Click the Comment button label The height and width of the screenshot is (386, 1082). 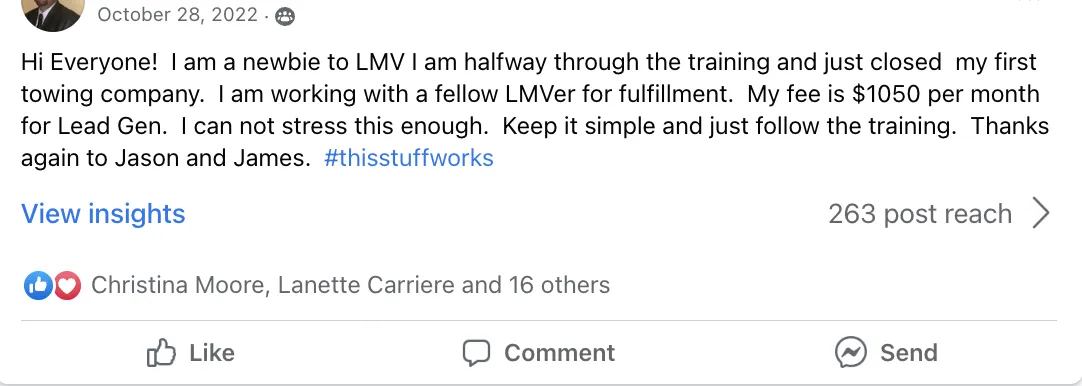pyautogui.click(x=559, y=353)
